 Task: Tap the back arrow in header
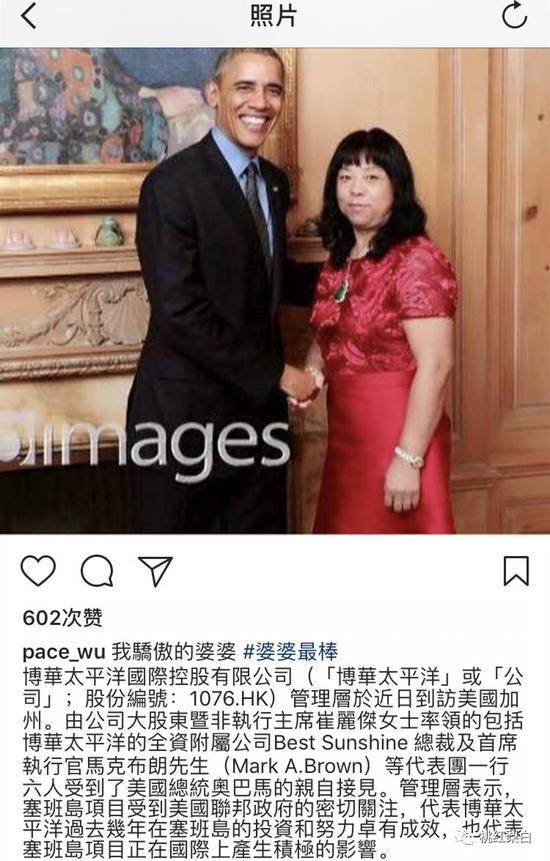(x=29, y=16)
